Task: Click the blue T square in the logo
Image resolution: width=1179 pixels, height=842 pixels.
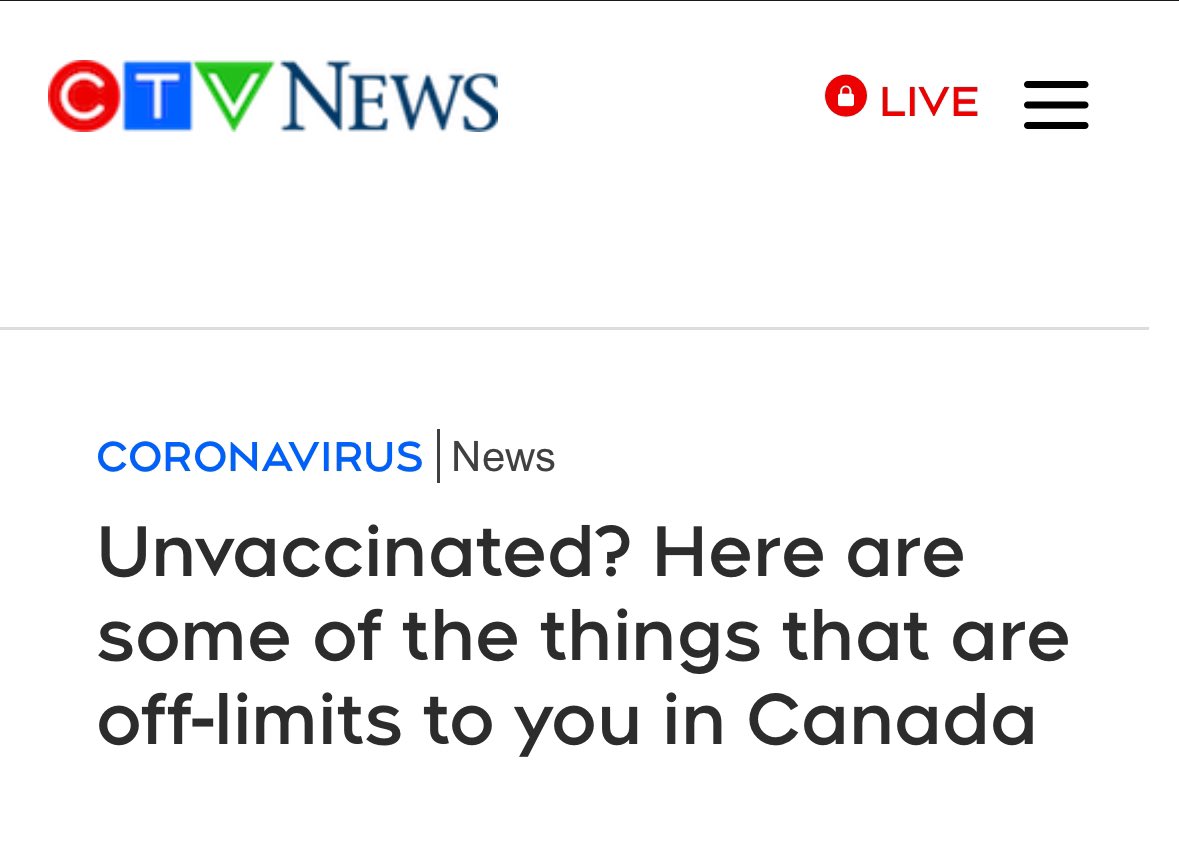Action: [155, 96]
